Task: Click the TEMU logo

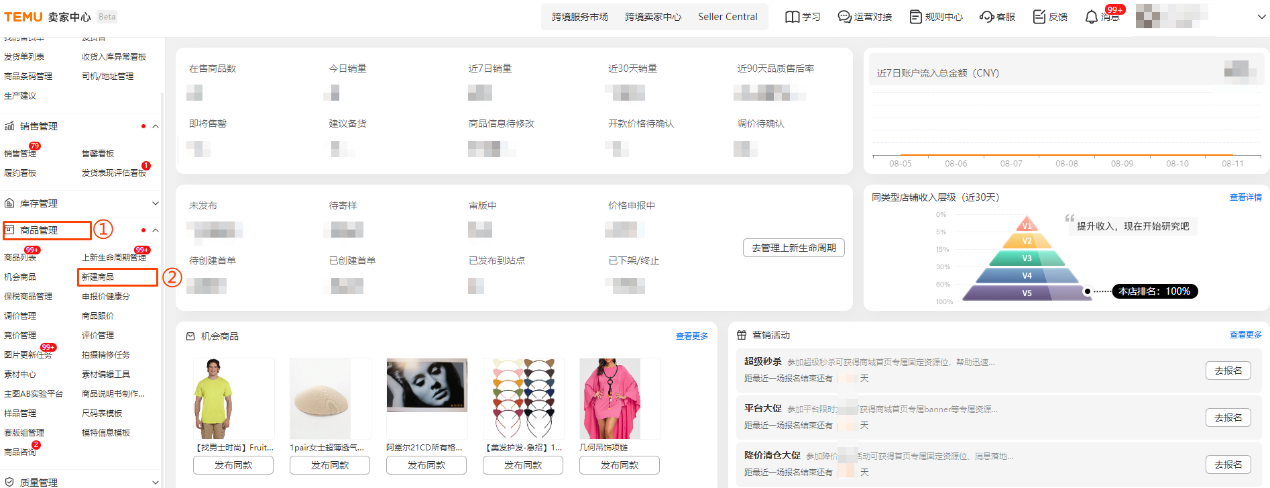Action: tap(21, 17)
